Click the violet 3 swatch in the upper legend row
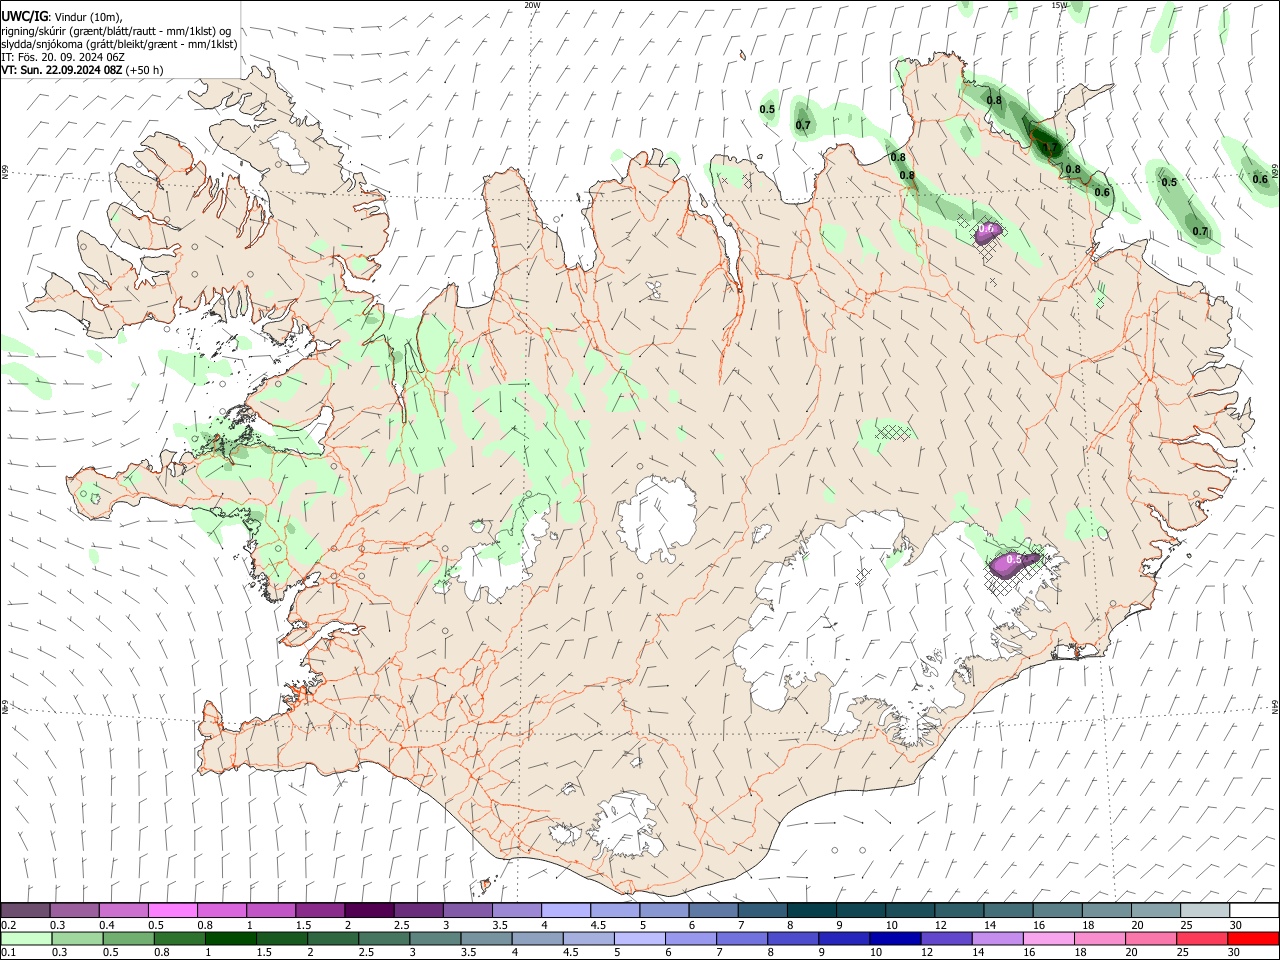Image resolution: width=1280 pixels, height=960 pixels. click(467, 911)
